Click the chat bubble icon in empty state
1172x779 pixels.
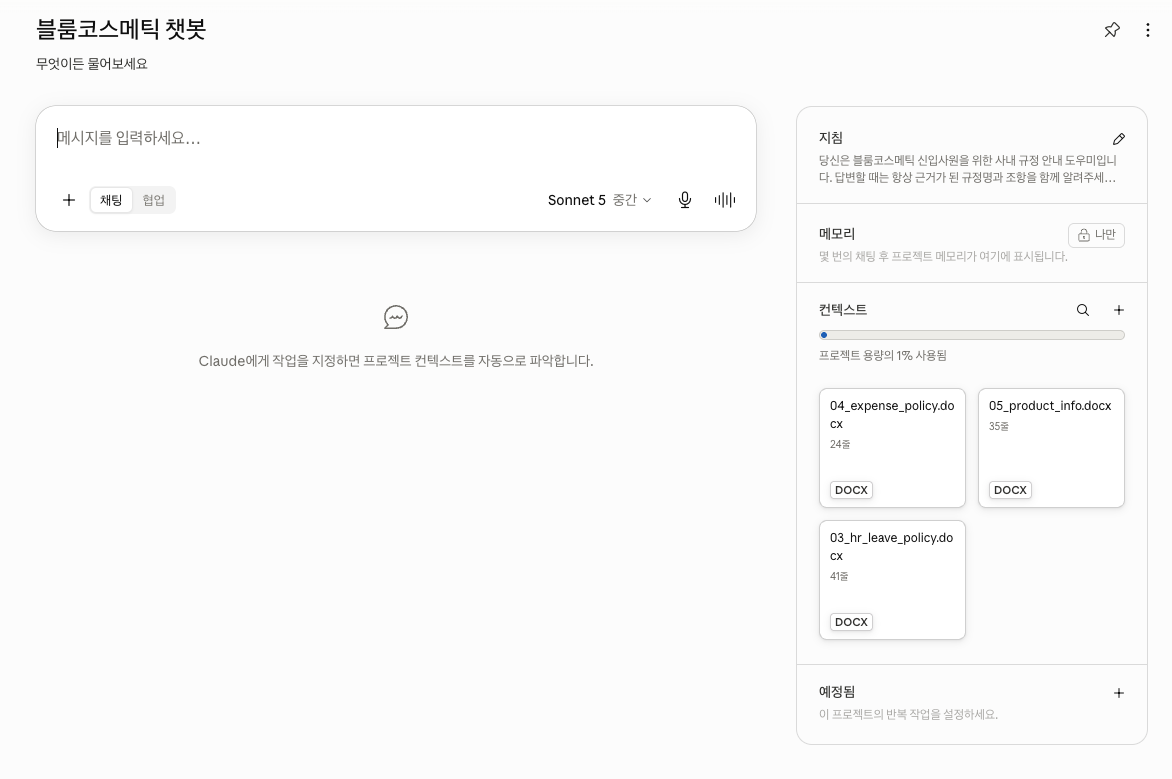[x=395, y=317]
